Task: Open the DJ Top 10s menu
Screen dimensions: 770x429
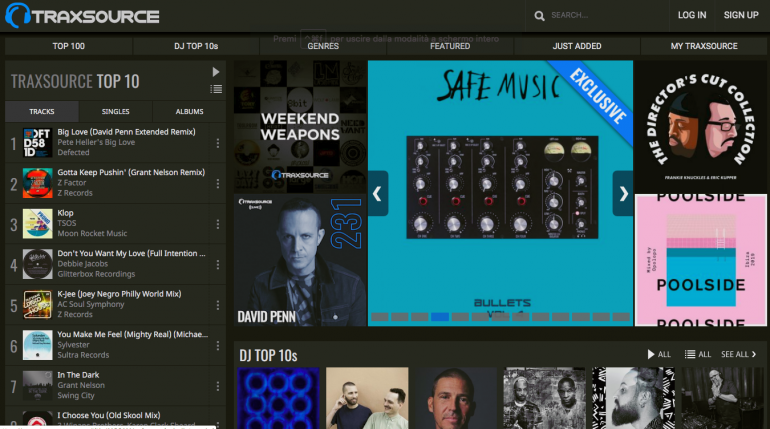Action: pos(196,46)
